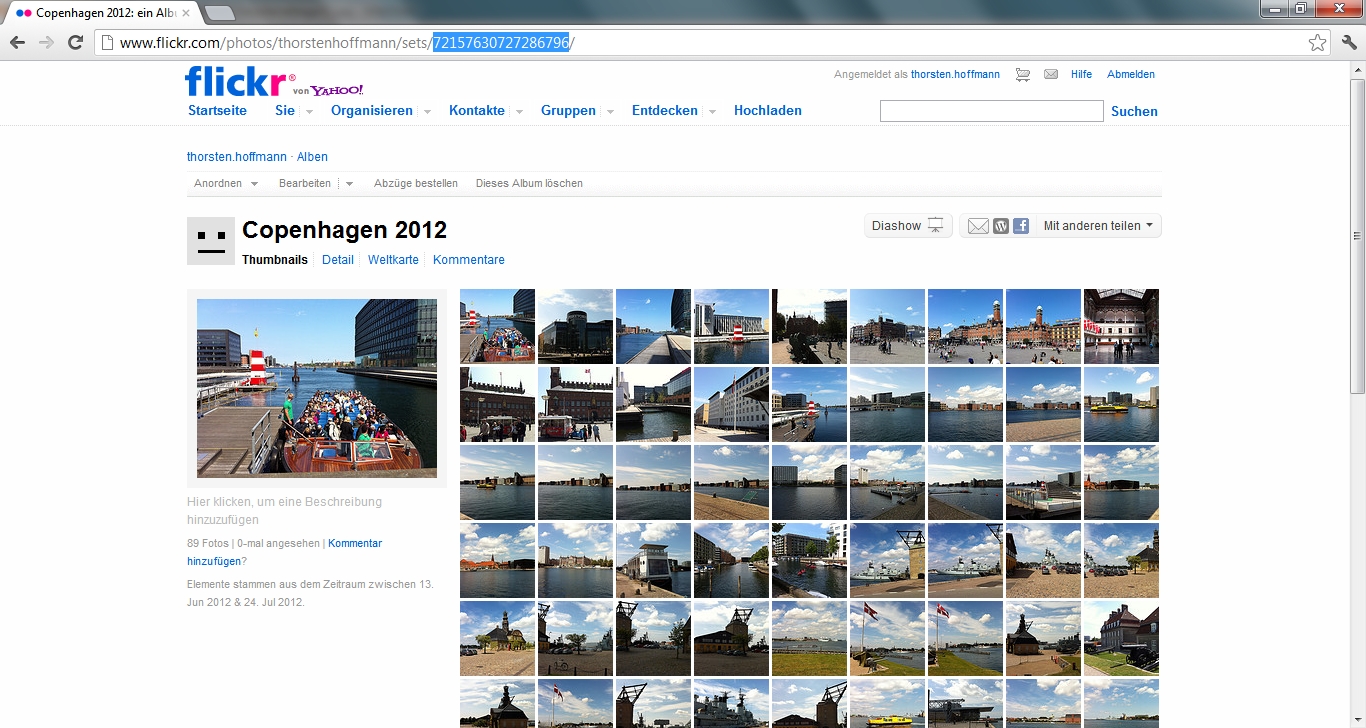Open the large boat album cover photo

click(317, 388)
